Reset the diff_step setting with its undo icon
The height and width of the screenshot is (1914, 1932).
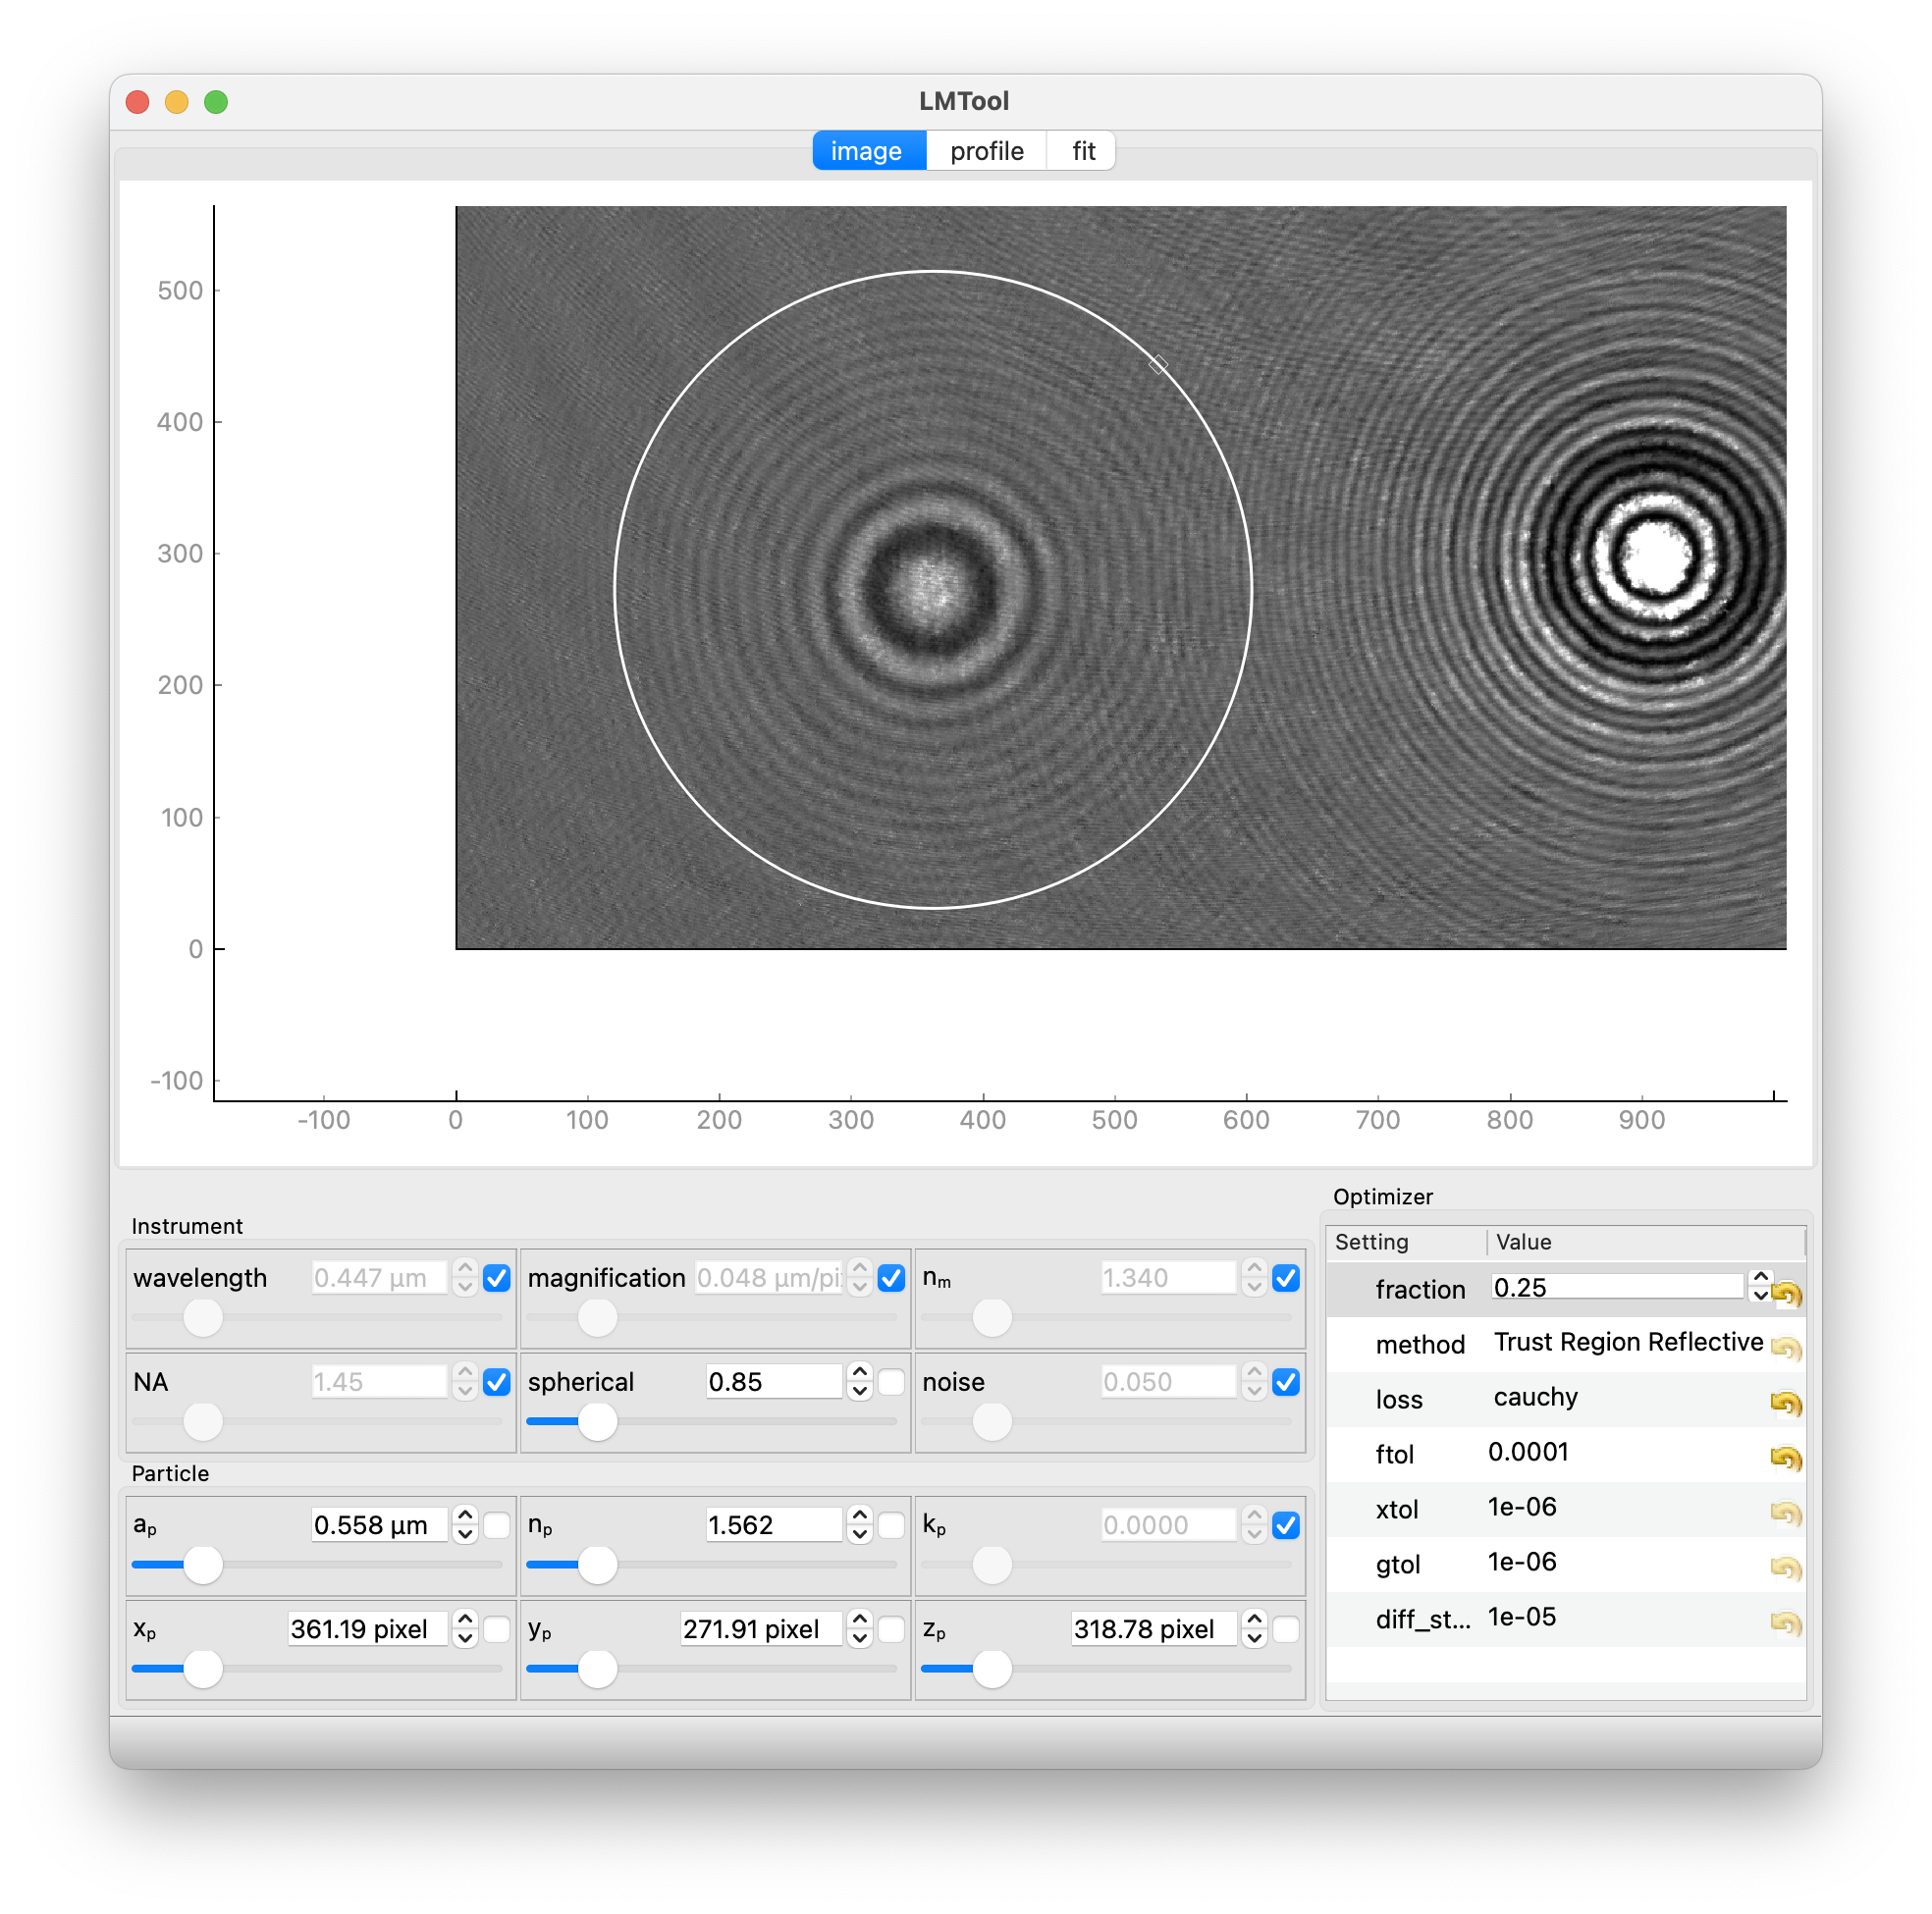coord(1785,1622)
